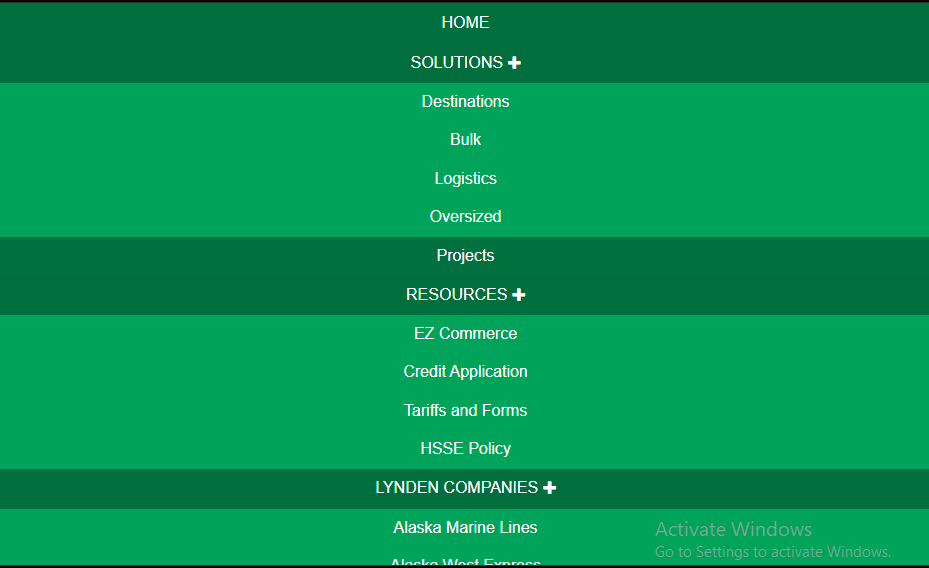The image size is (929, 568).
Task: Toggle the LYNDEN COMPANIES section label
Action: [457, 487]
